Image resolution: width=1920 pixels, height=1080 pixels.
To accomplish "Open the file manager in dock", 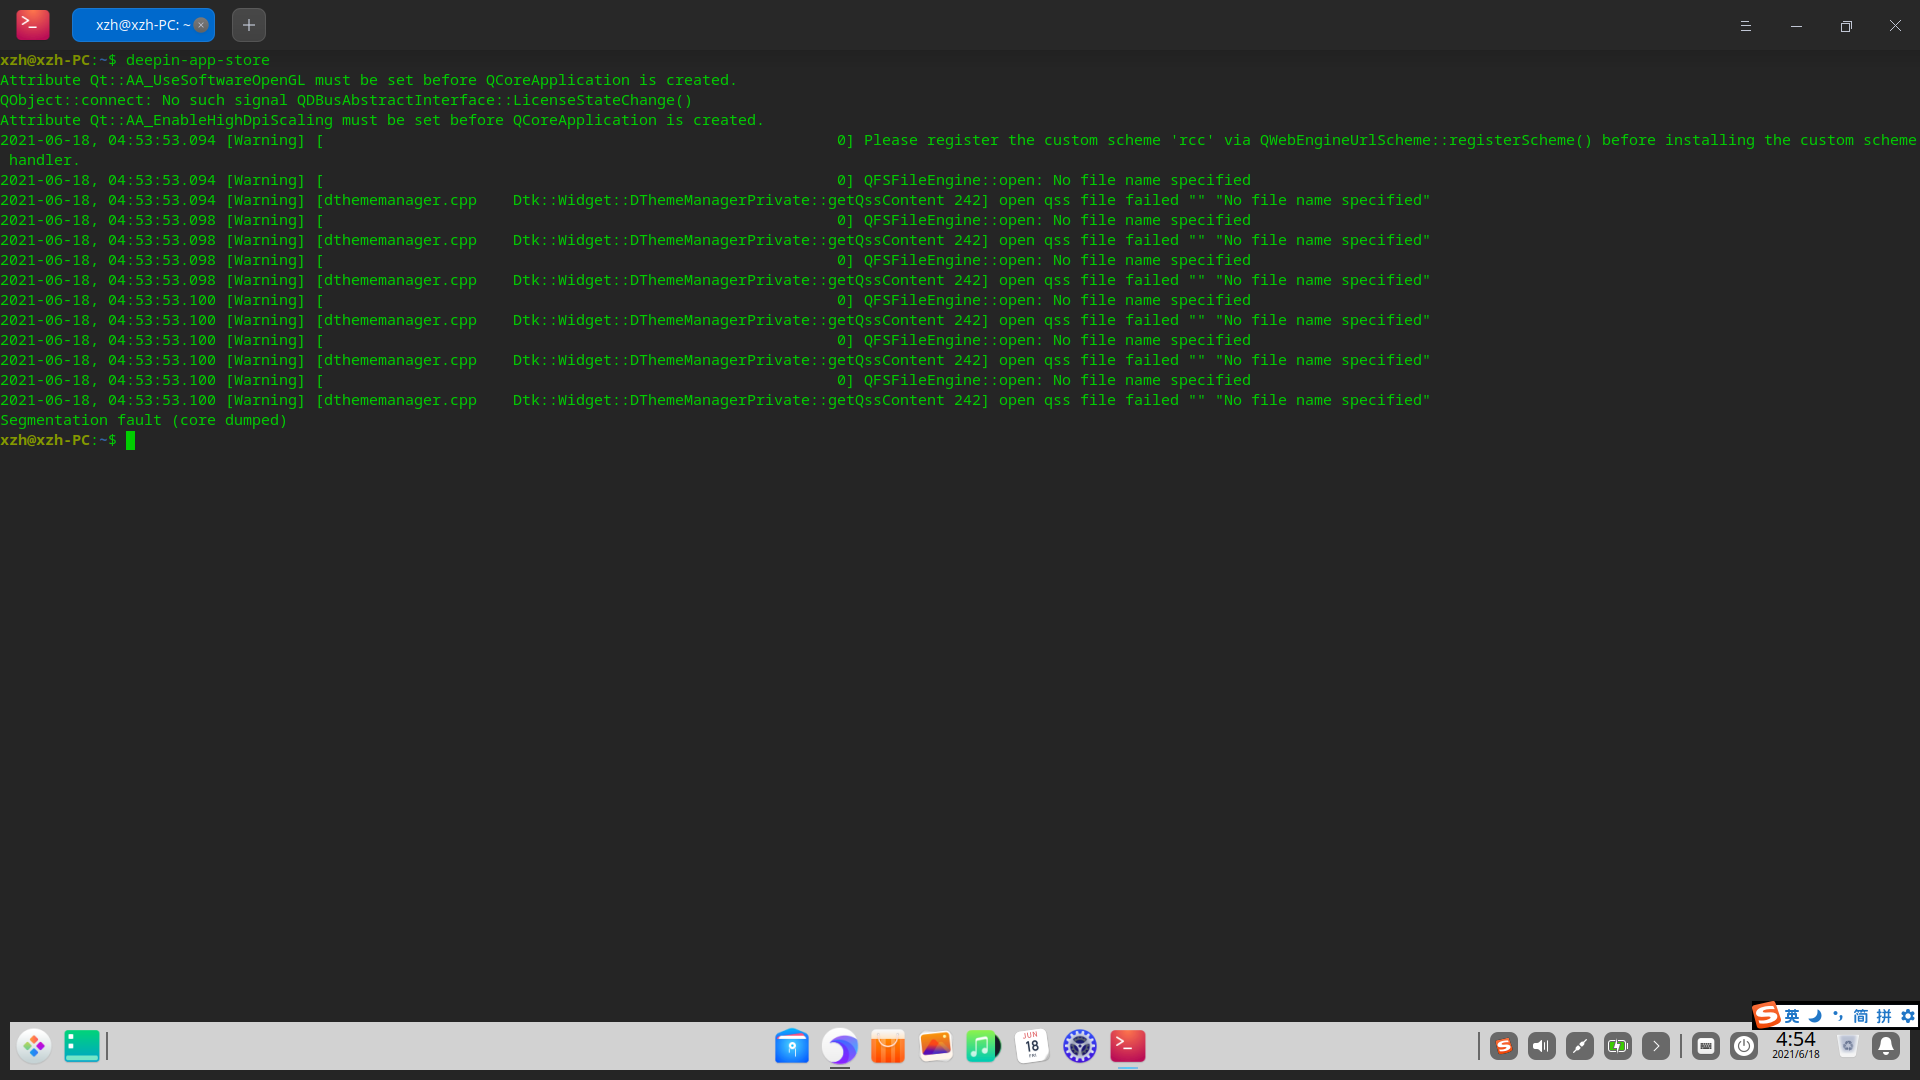I will 792,1046.
